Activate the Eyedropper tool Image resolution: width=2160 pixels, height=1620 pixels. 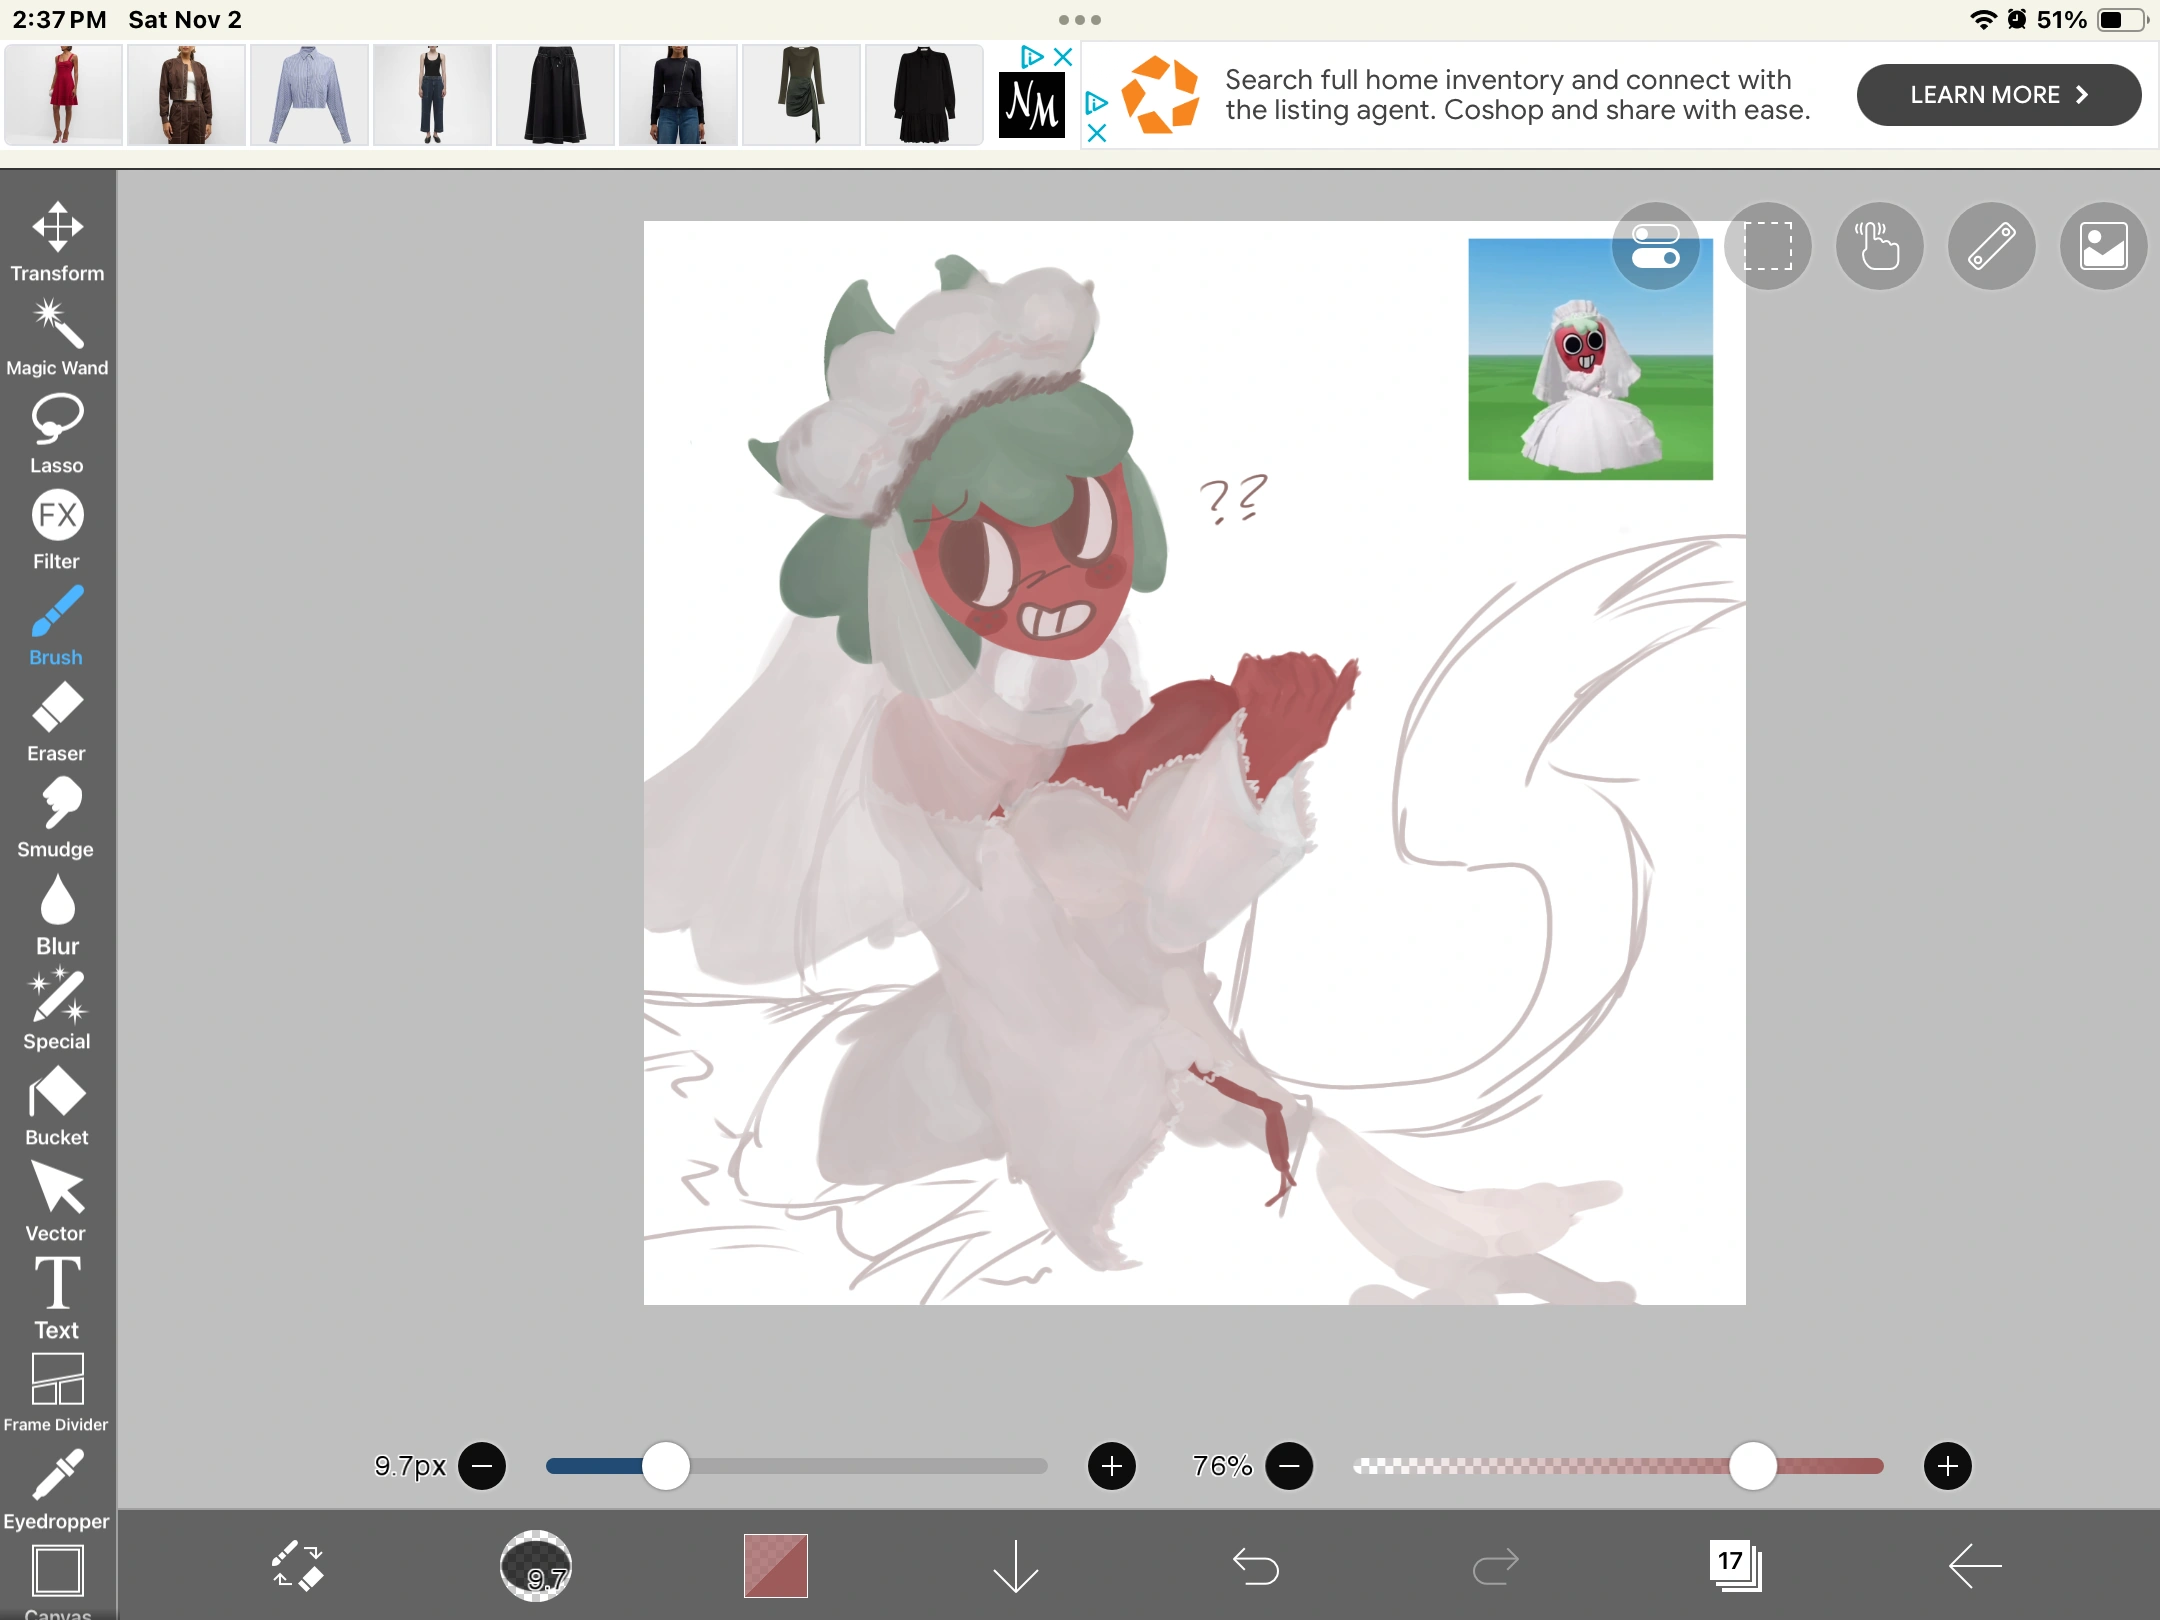(x=57, y=1490)
